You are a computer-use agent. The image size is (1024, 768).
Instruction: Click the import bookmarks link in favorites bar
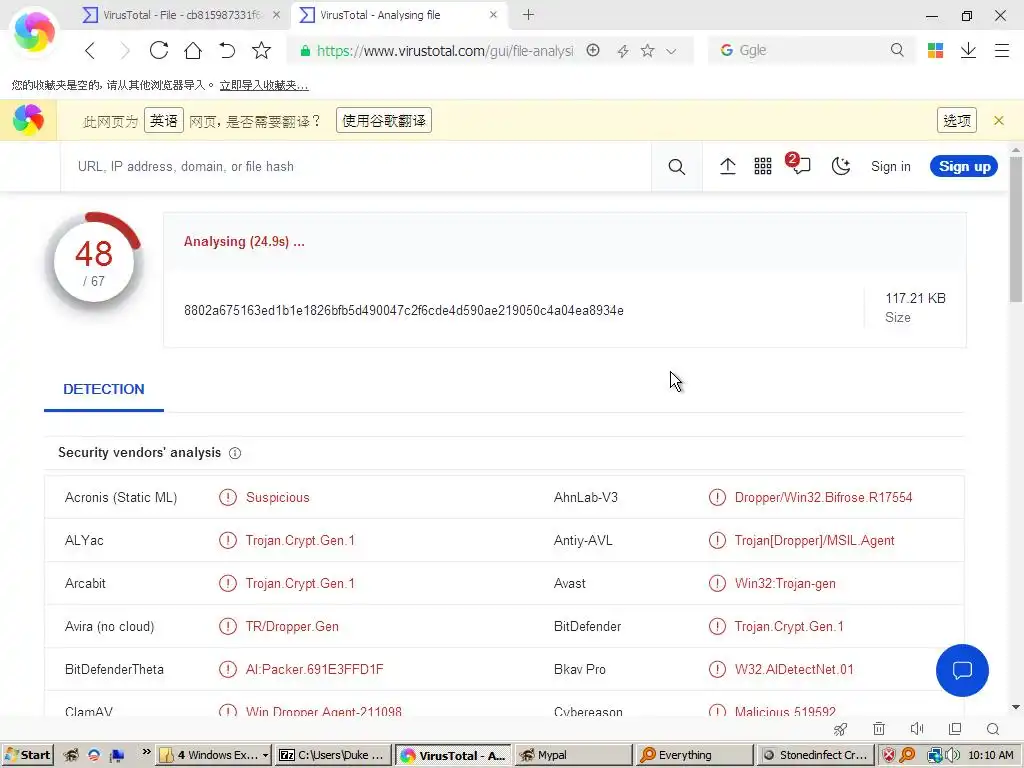click(264, 85)
